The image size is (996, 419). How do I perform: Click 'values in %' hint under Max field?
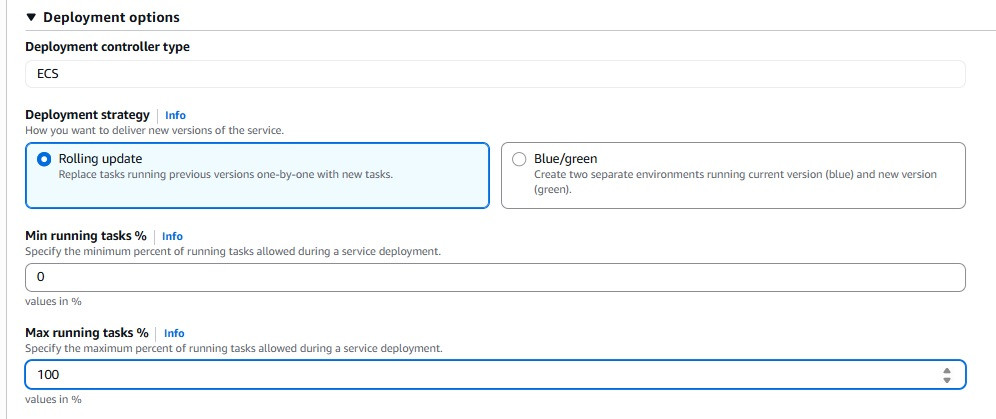point(52,399)
